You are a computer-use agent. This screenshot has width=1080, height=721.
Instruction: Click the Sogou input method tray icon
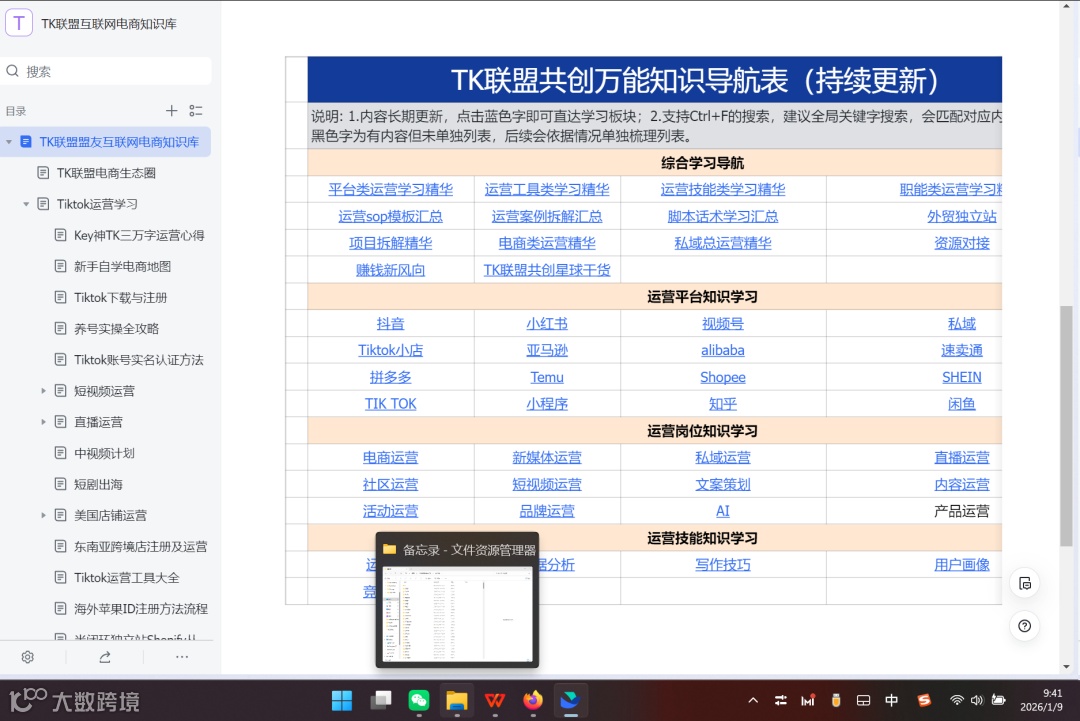click(x=924, y=700)
